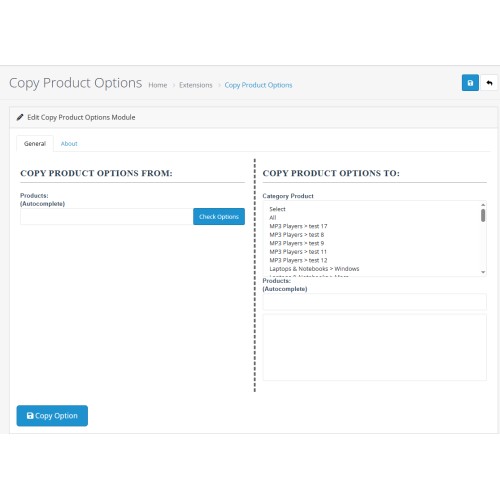The image size is (500, 500).
Task: Click the pencil icon beside Edit heading
Action: click(x=20, y=117)
